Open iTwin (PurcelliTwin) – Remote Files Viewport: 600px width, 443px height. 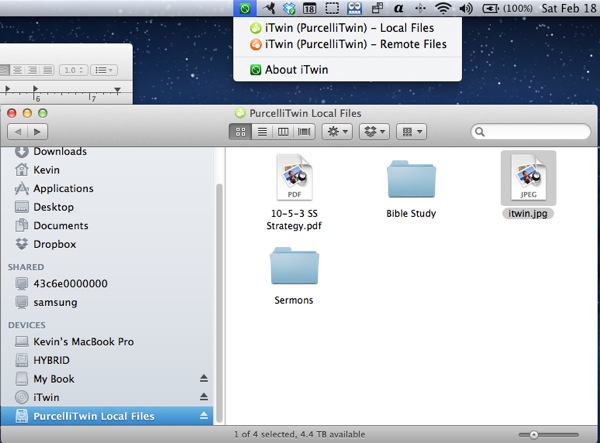tap(348, 44)
